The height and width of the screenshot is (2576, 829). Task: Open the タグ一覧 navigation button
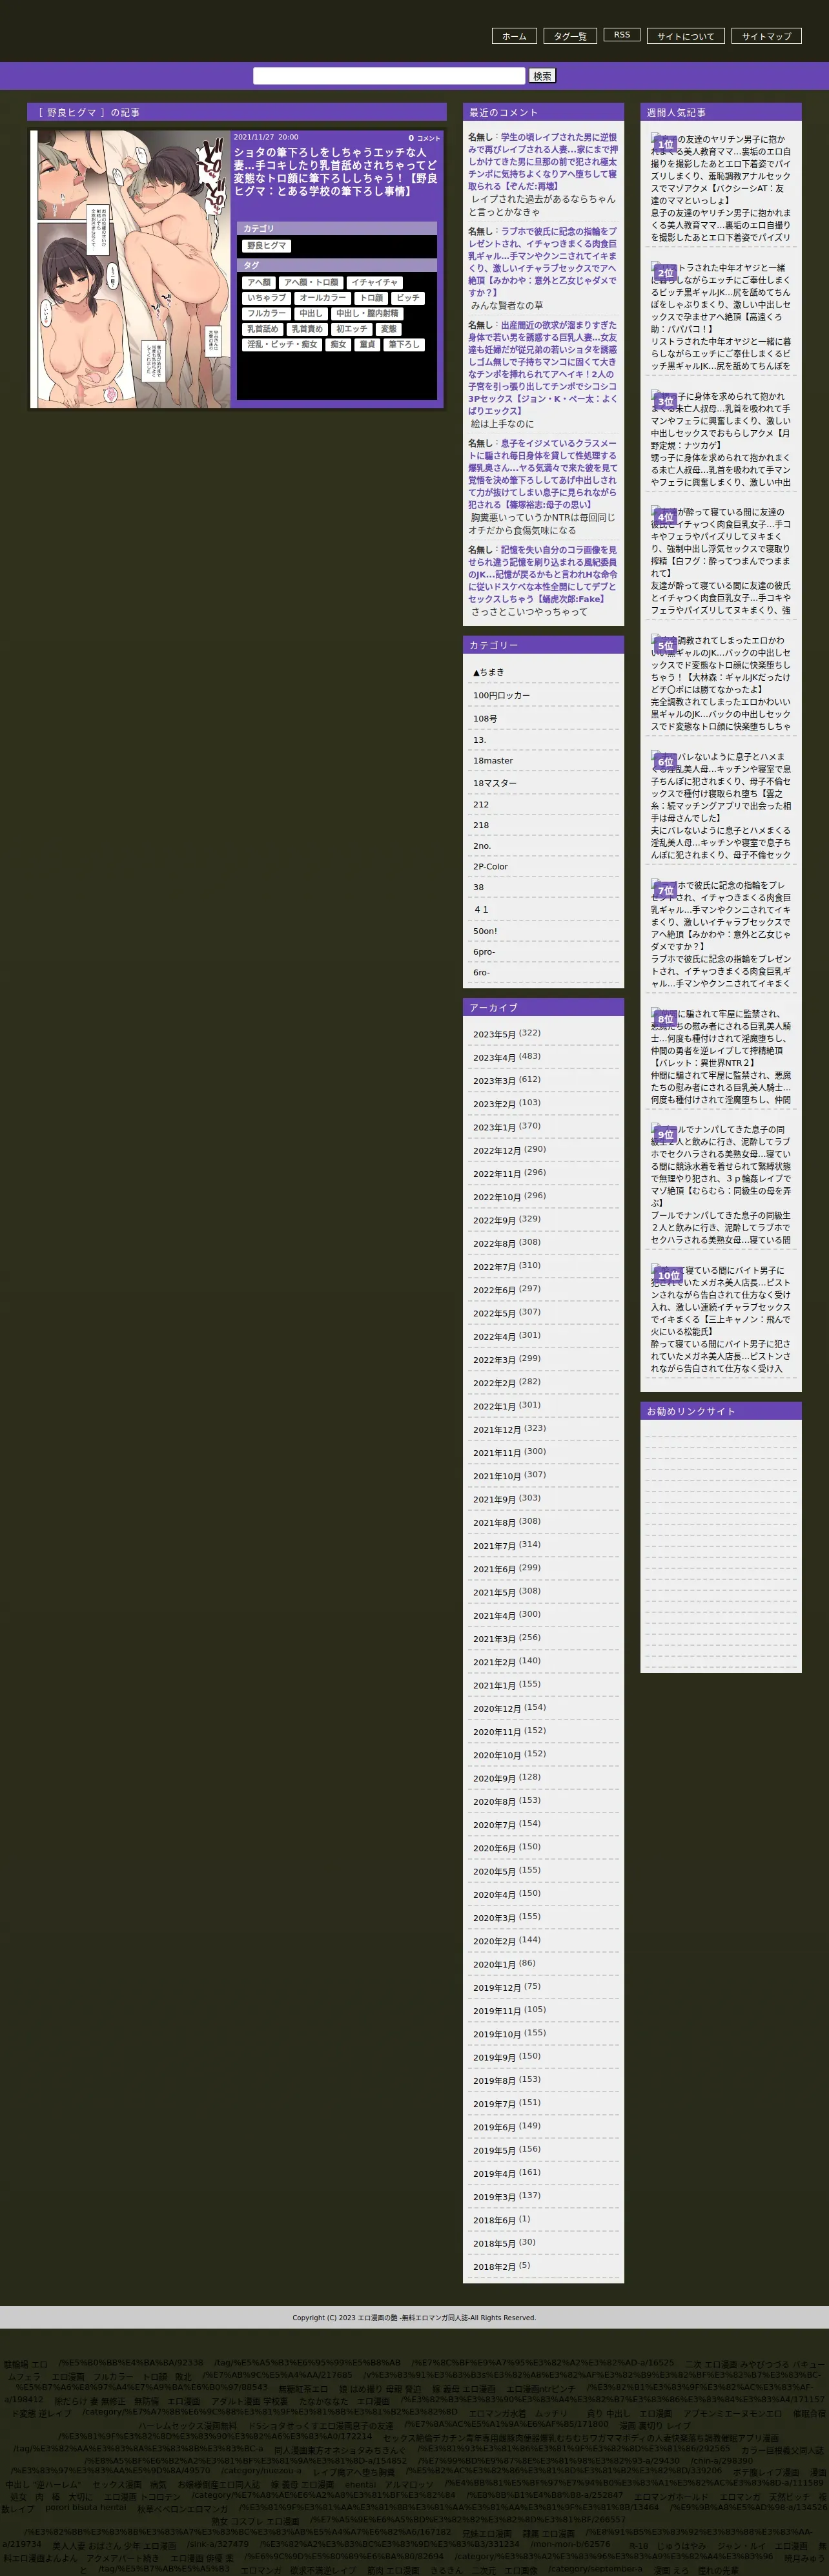570,36
